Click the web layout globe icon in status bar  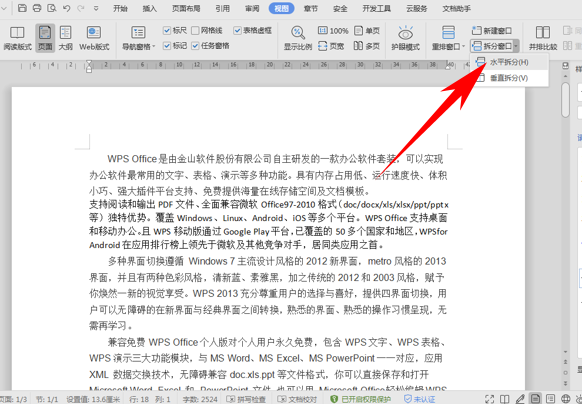pos(566,399)
